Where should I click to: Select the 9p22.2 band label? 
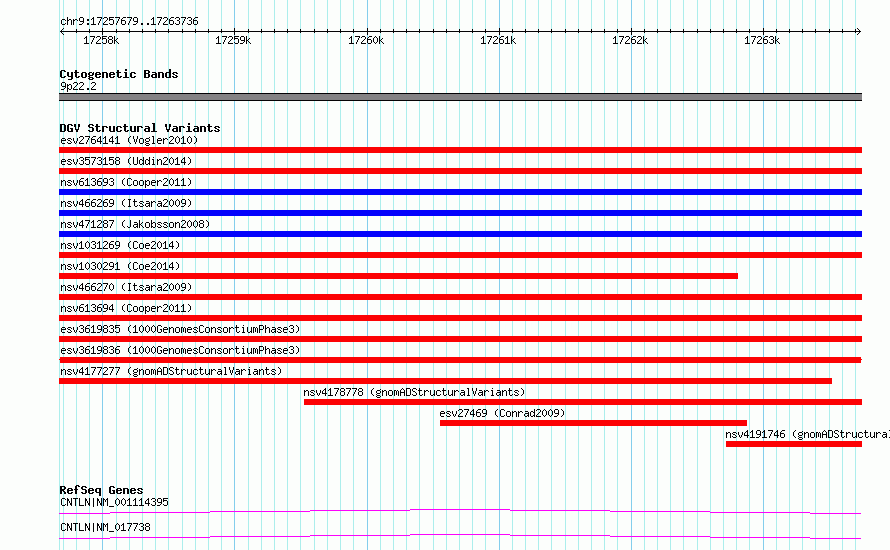[x=78, y=86]
